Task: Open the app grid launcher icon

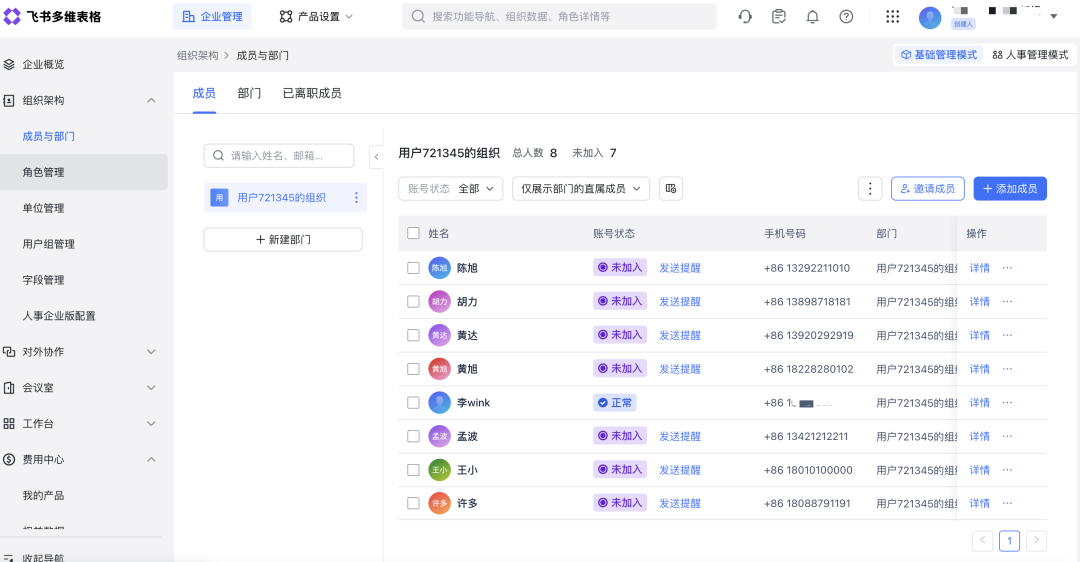Action: 893,17
